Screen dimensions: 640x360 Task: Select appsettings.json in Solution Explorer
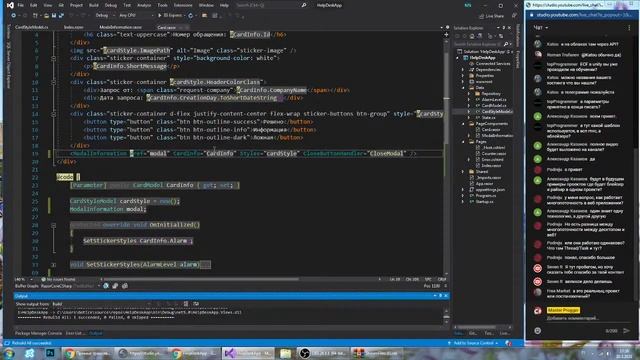490,190
